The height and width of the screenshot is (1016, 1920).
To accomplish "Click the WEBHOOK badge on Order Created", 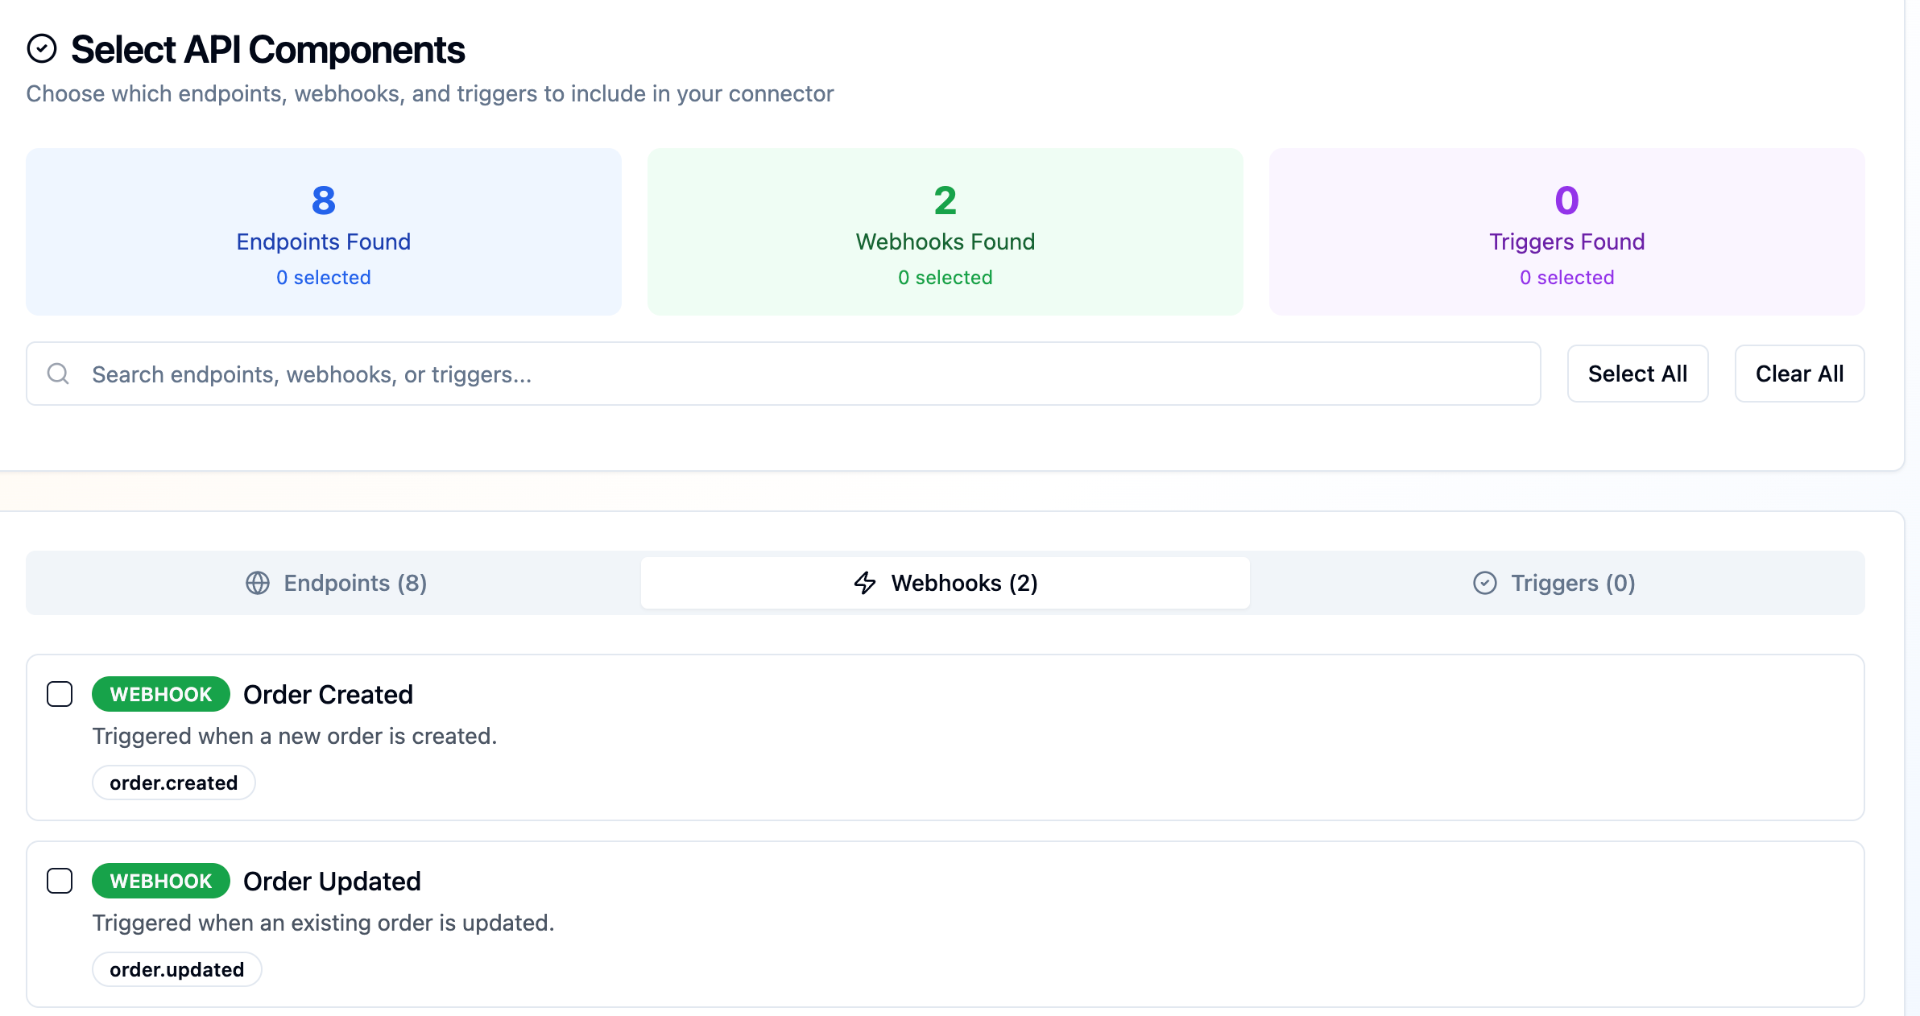I will [160, 694].
